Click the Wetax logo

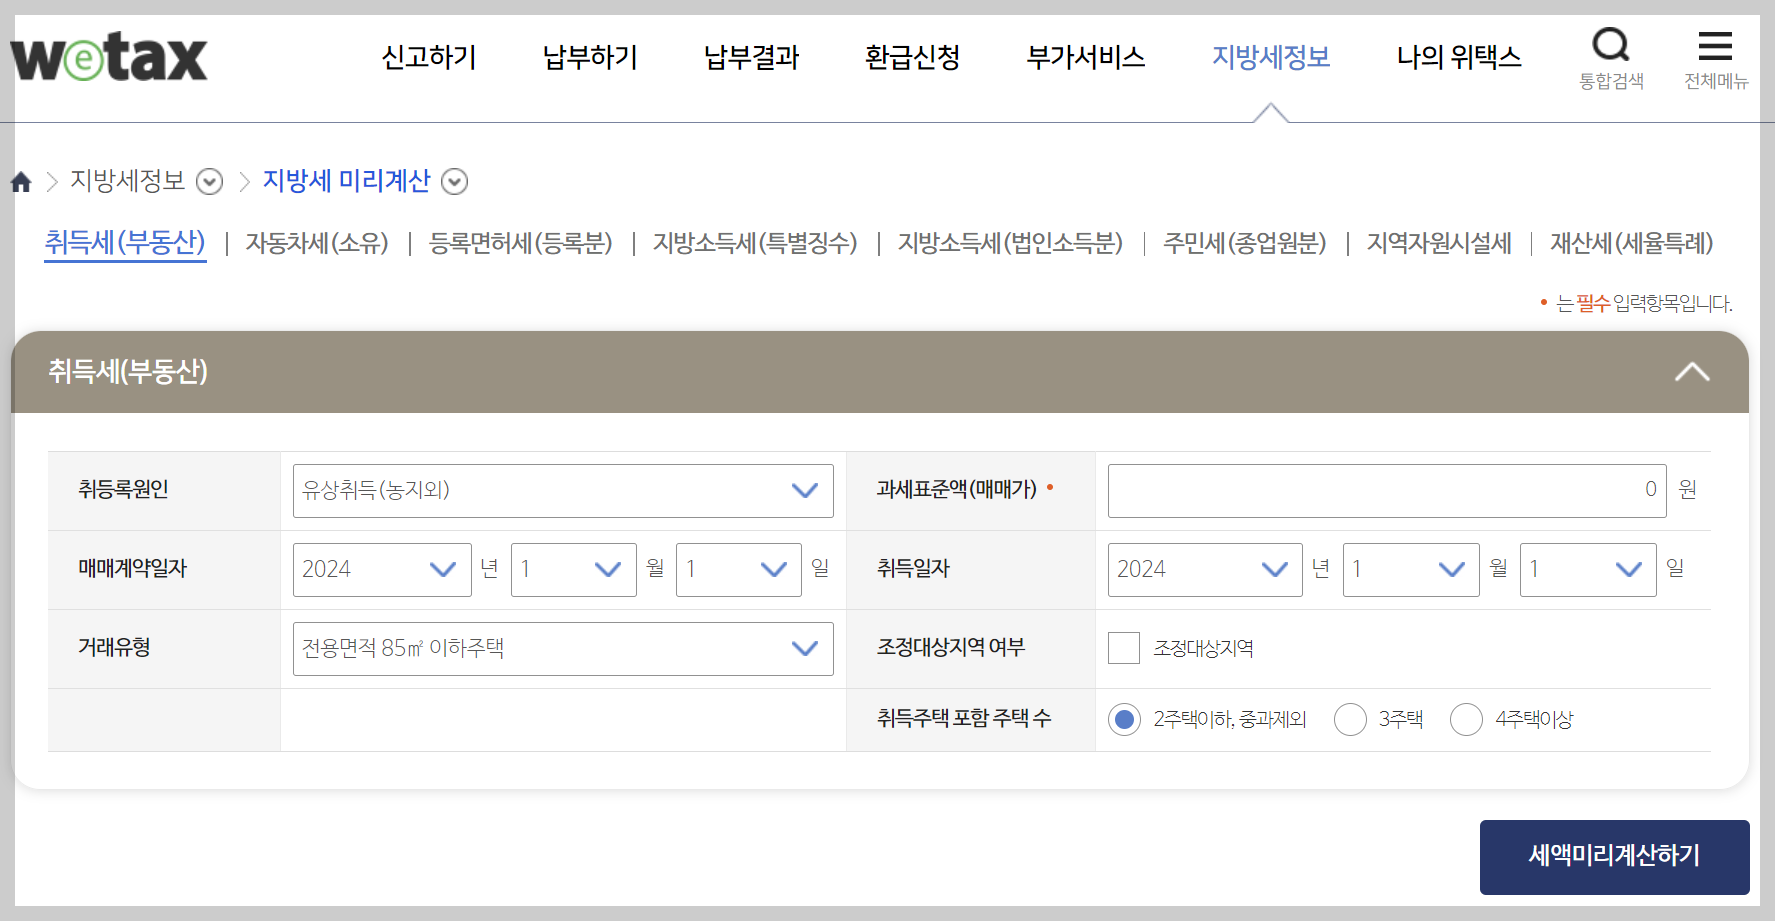pyautogui.click(x=109, y=58)
